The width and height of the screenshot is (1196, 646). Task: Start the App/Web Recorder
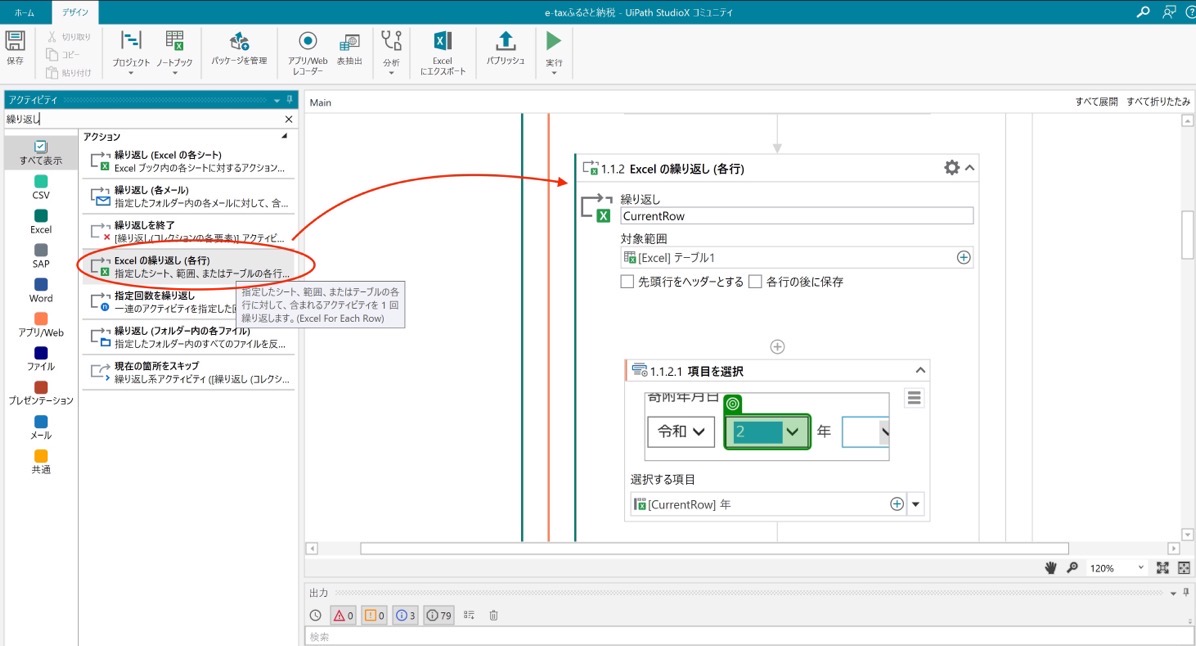point(307,53)
